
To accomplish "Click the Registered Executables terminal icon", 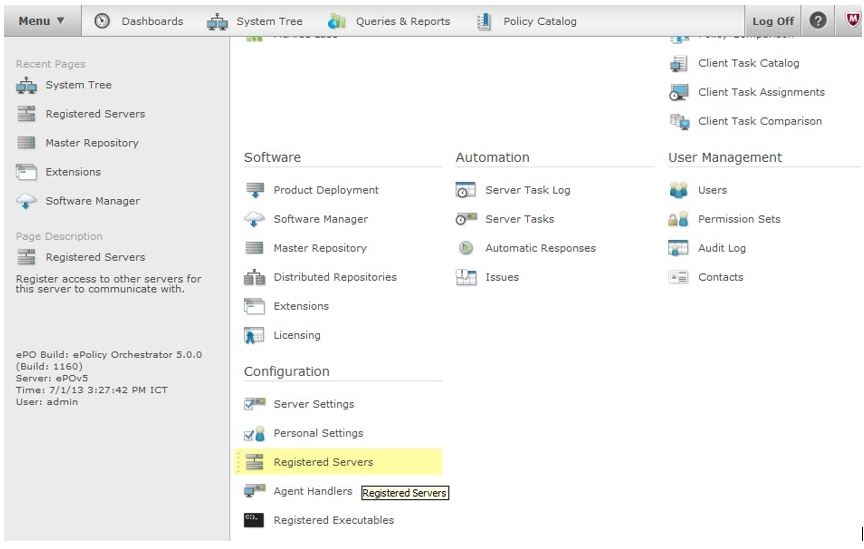I will point(254,520).
